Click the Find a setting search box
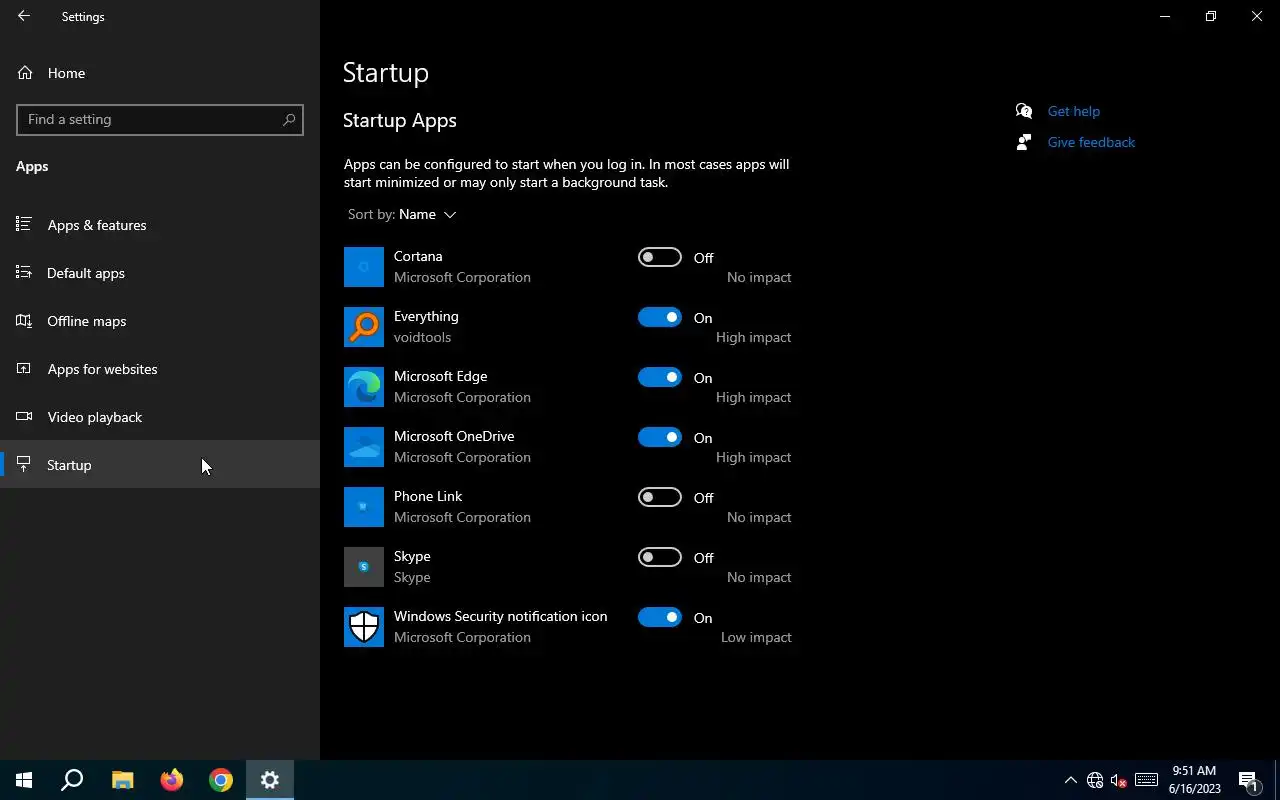This screenshot has width=1280, height=800. [150, 119]
